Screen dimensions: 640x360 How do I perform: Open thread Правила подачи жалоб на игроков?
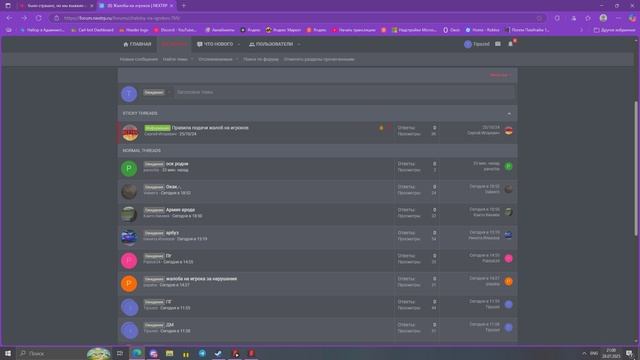(x=210, y=128)
